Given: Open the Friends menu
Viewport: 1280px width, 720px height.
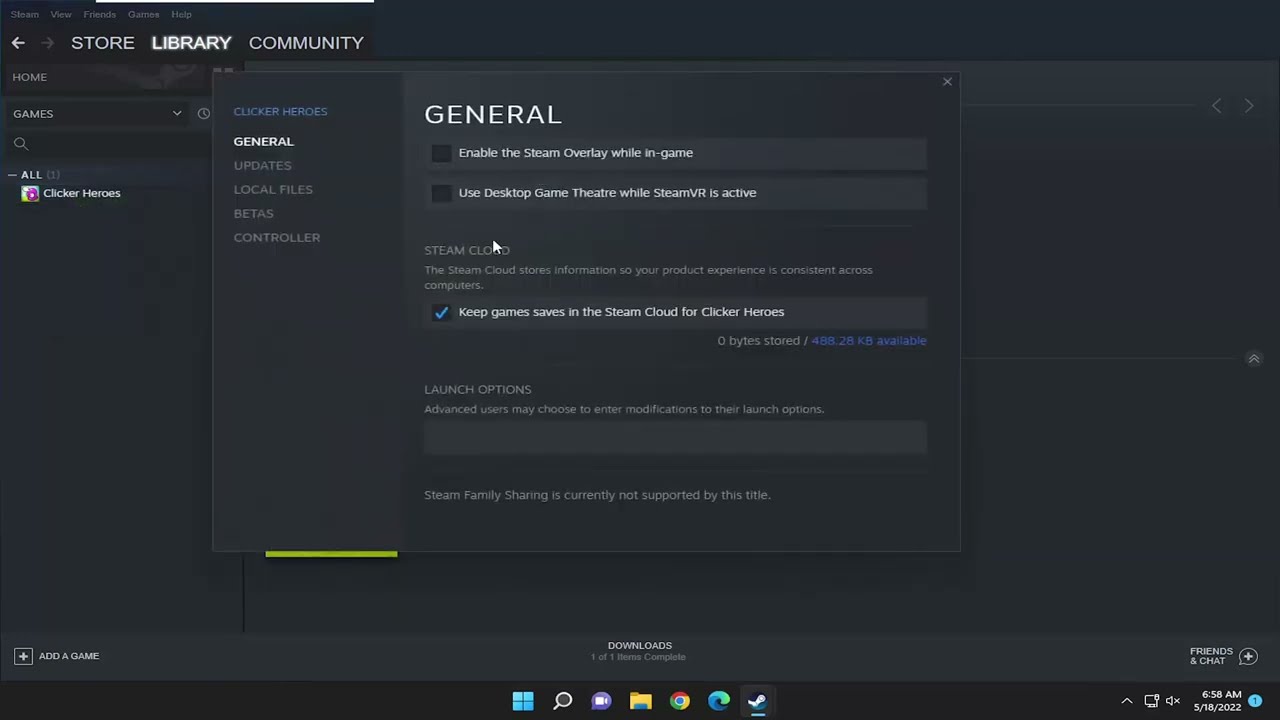Looking at the screenshot, I should tap(99, 14).
